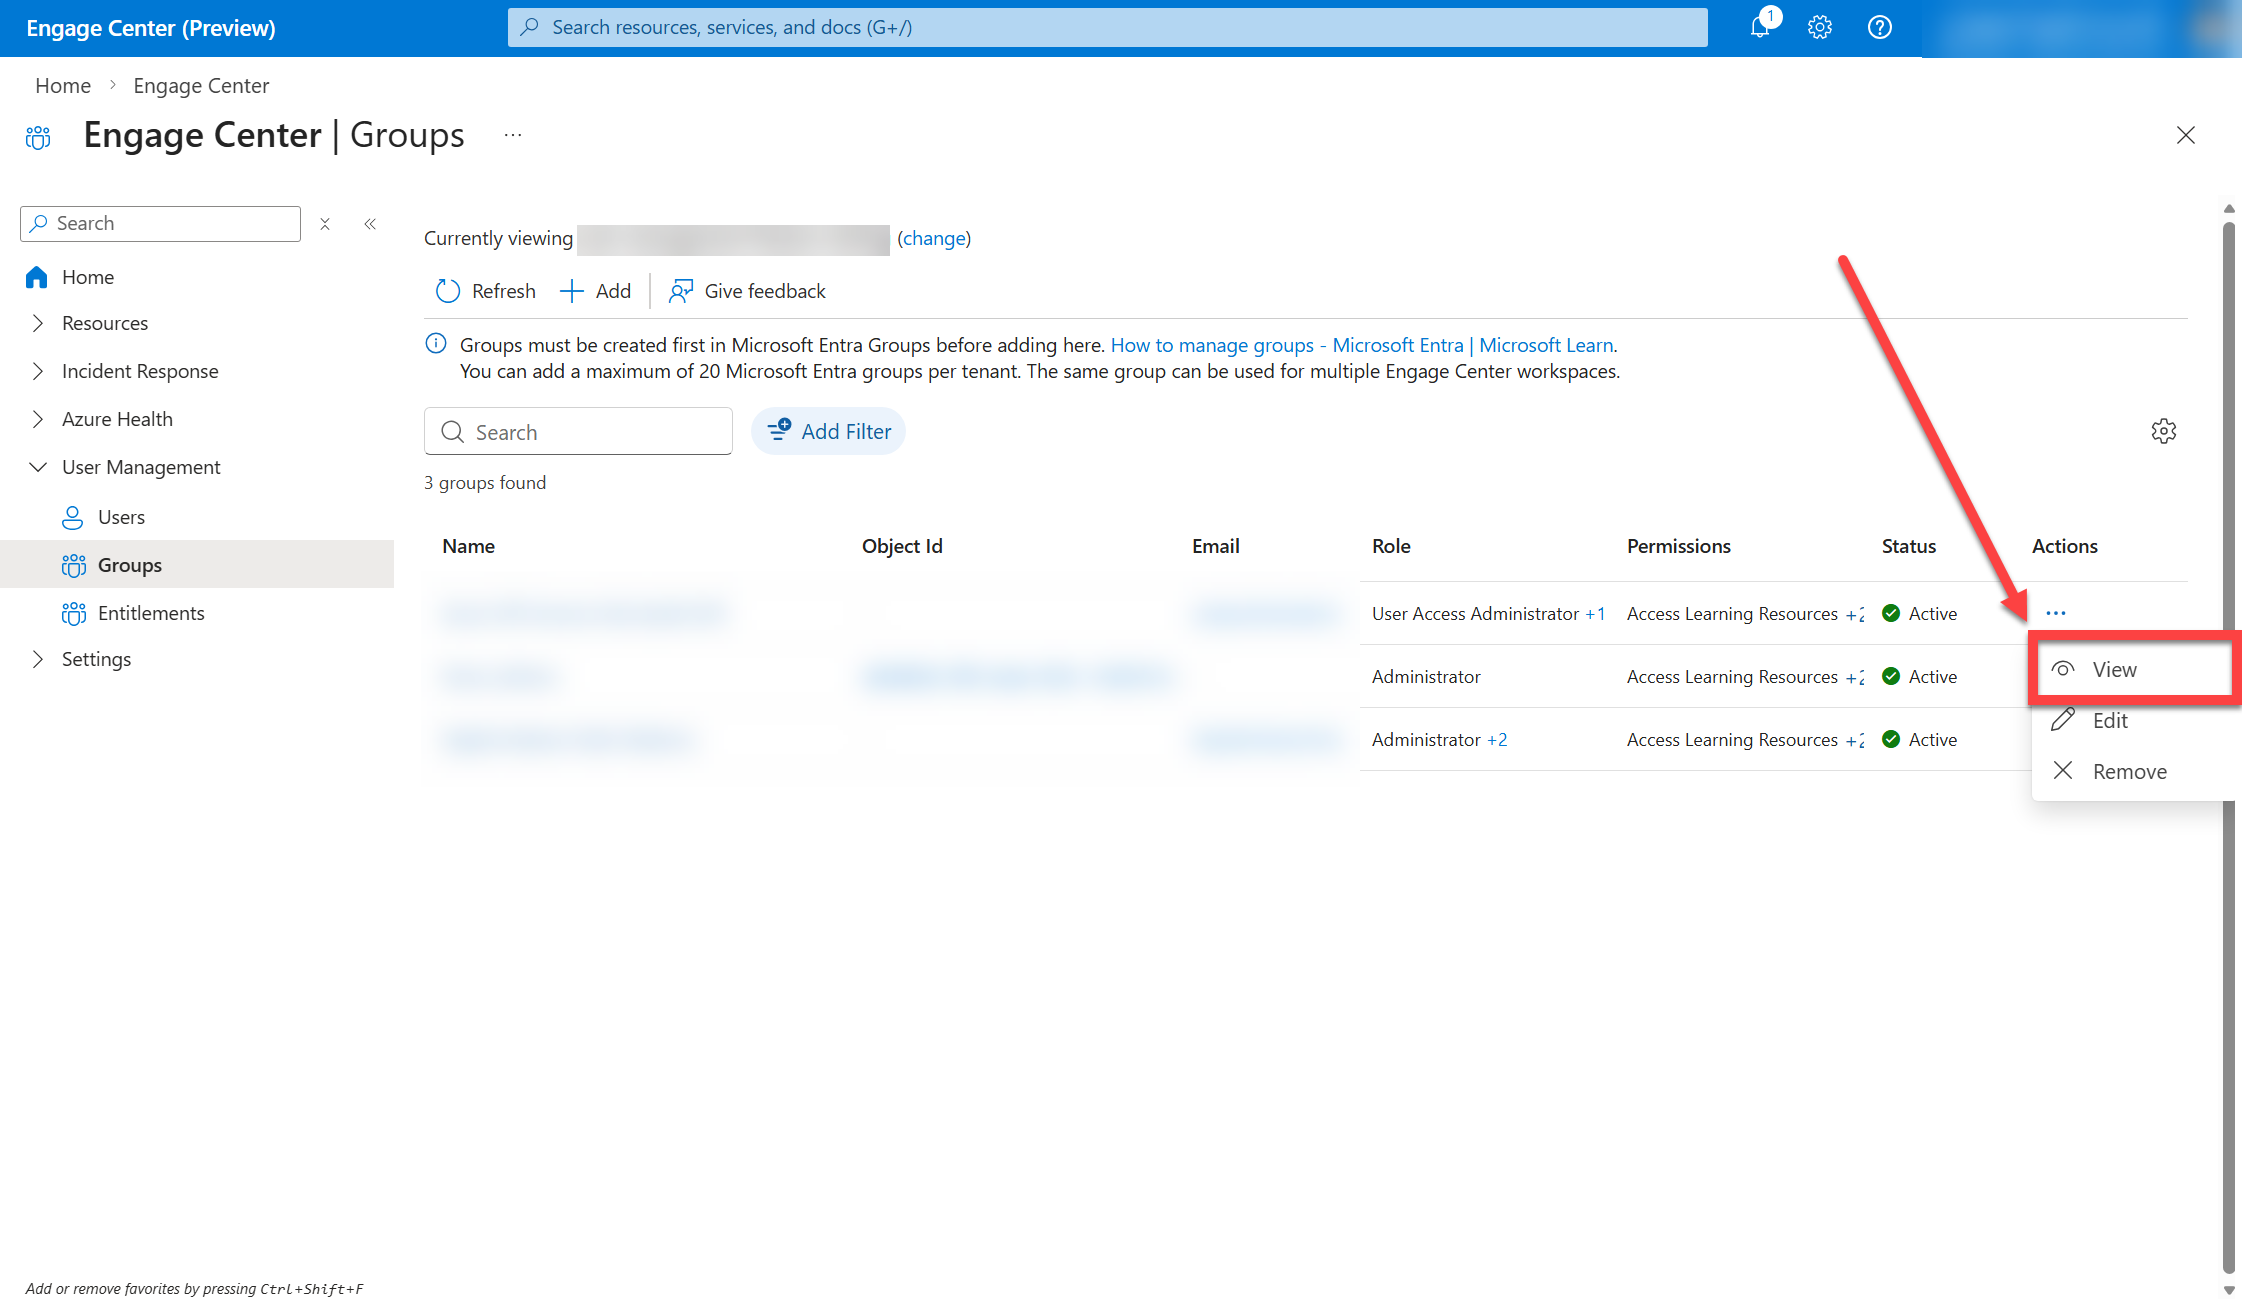This screenshot has height=1299, width=2242.
Task: Expand the Resources section
Action: click(x=38, y=323)
